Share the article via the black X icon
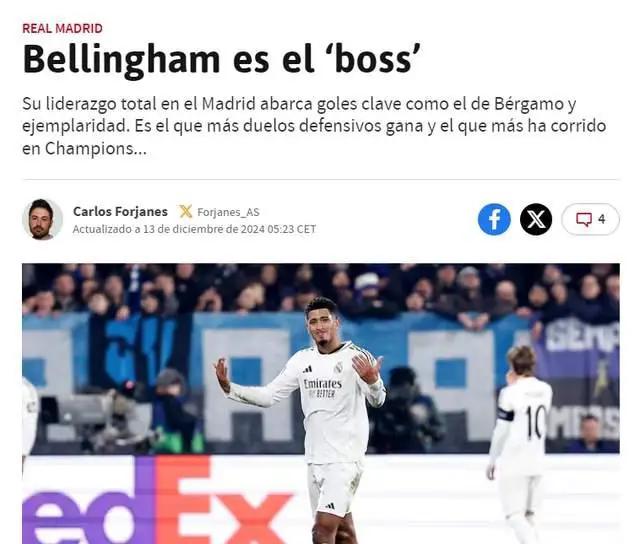 coord(536,219)
